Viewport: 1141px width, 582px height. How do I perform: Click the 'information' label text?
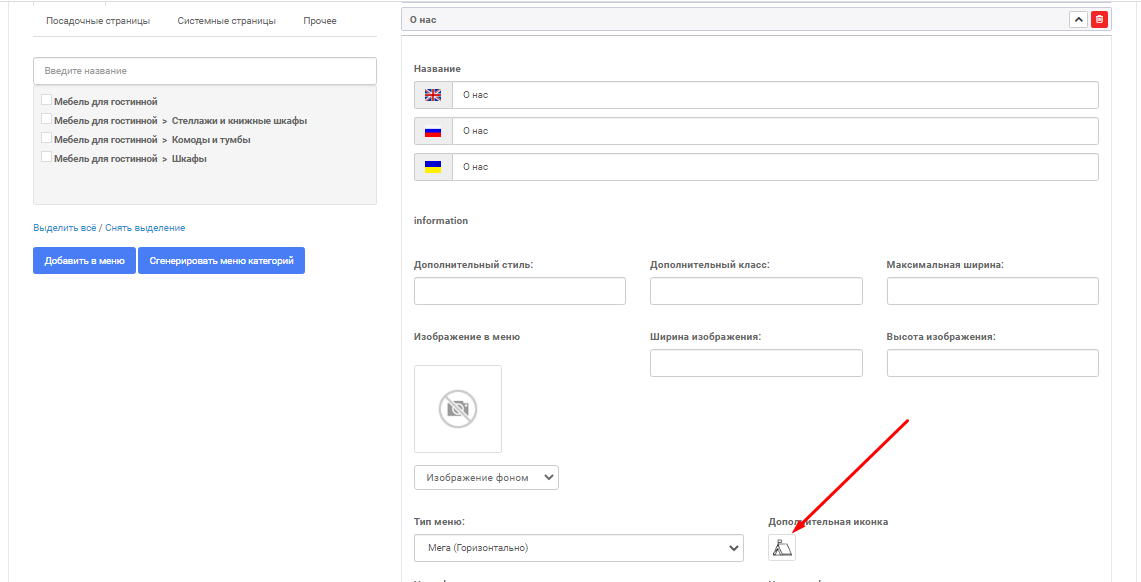click(x=441, y=220)
